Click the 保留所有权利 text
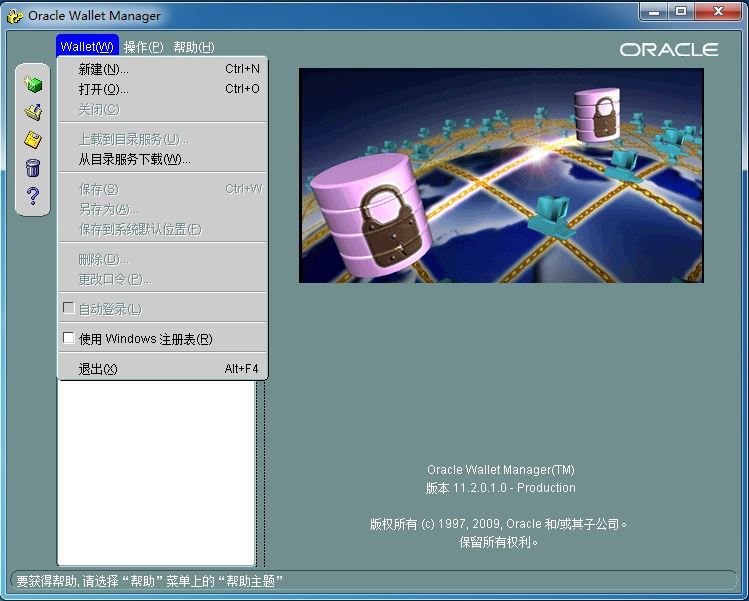The image size is (749, 601). tap(498, 542)
